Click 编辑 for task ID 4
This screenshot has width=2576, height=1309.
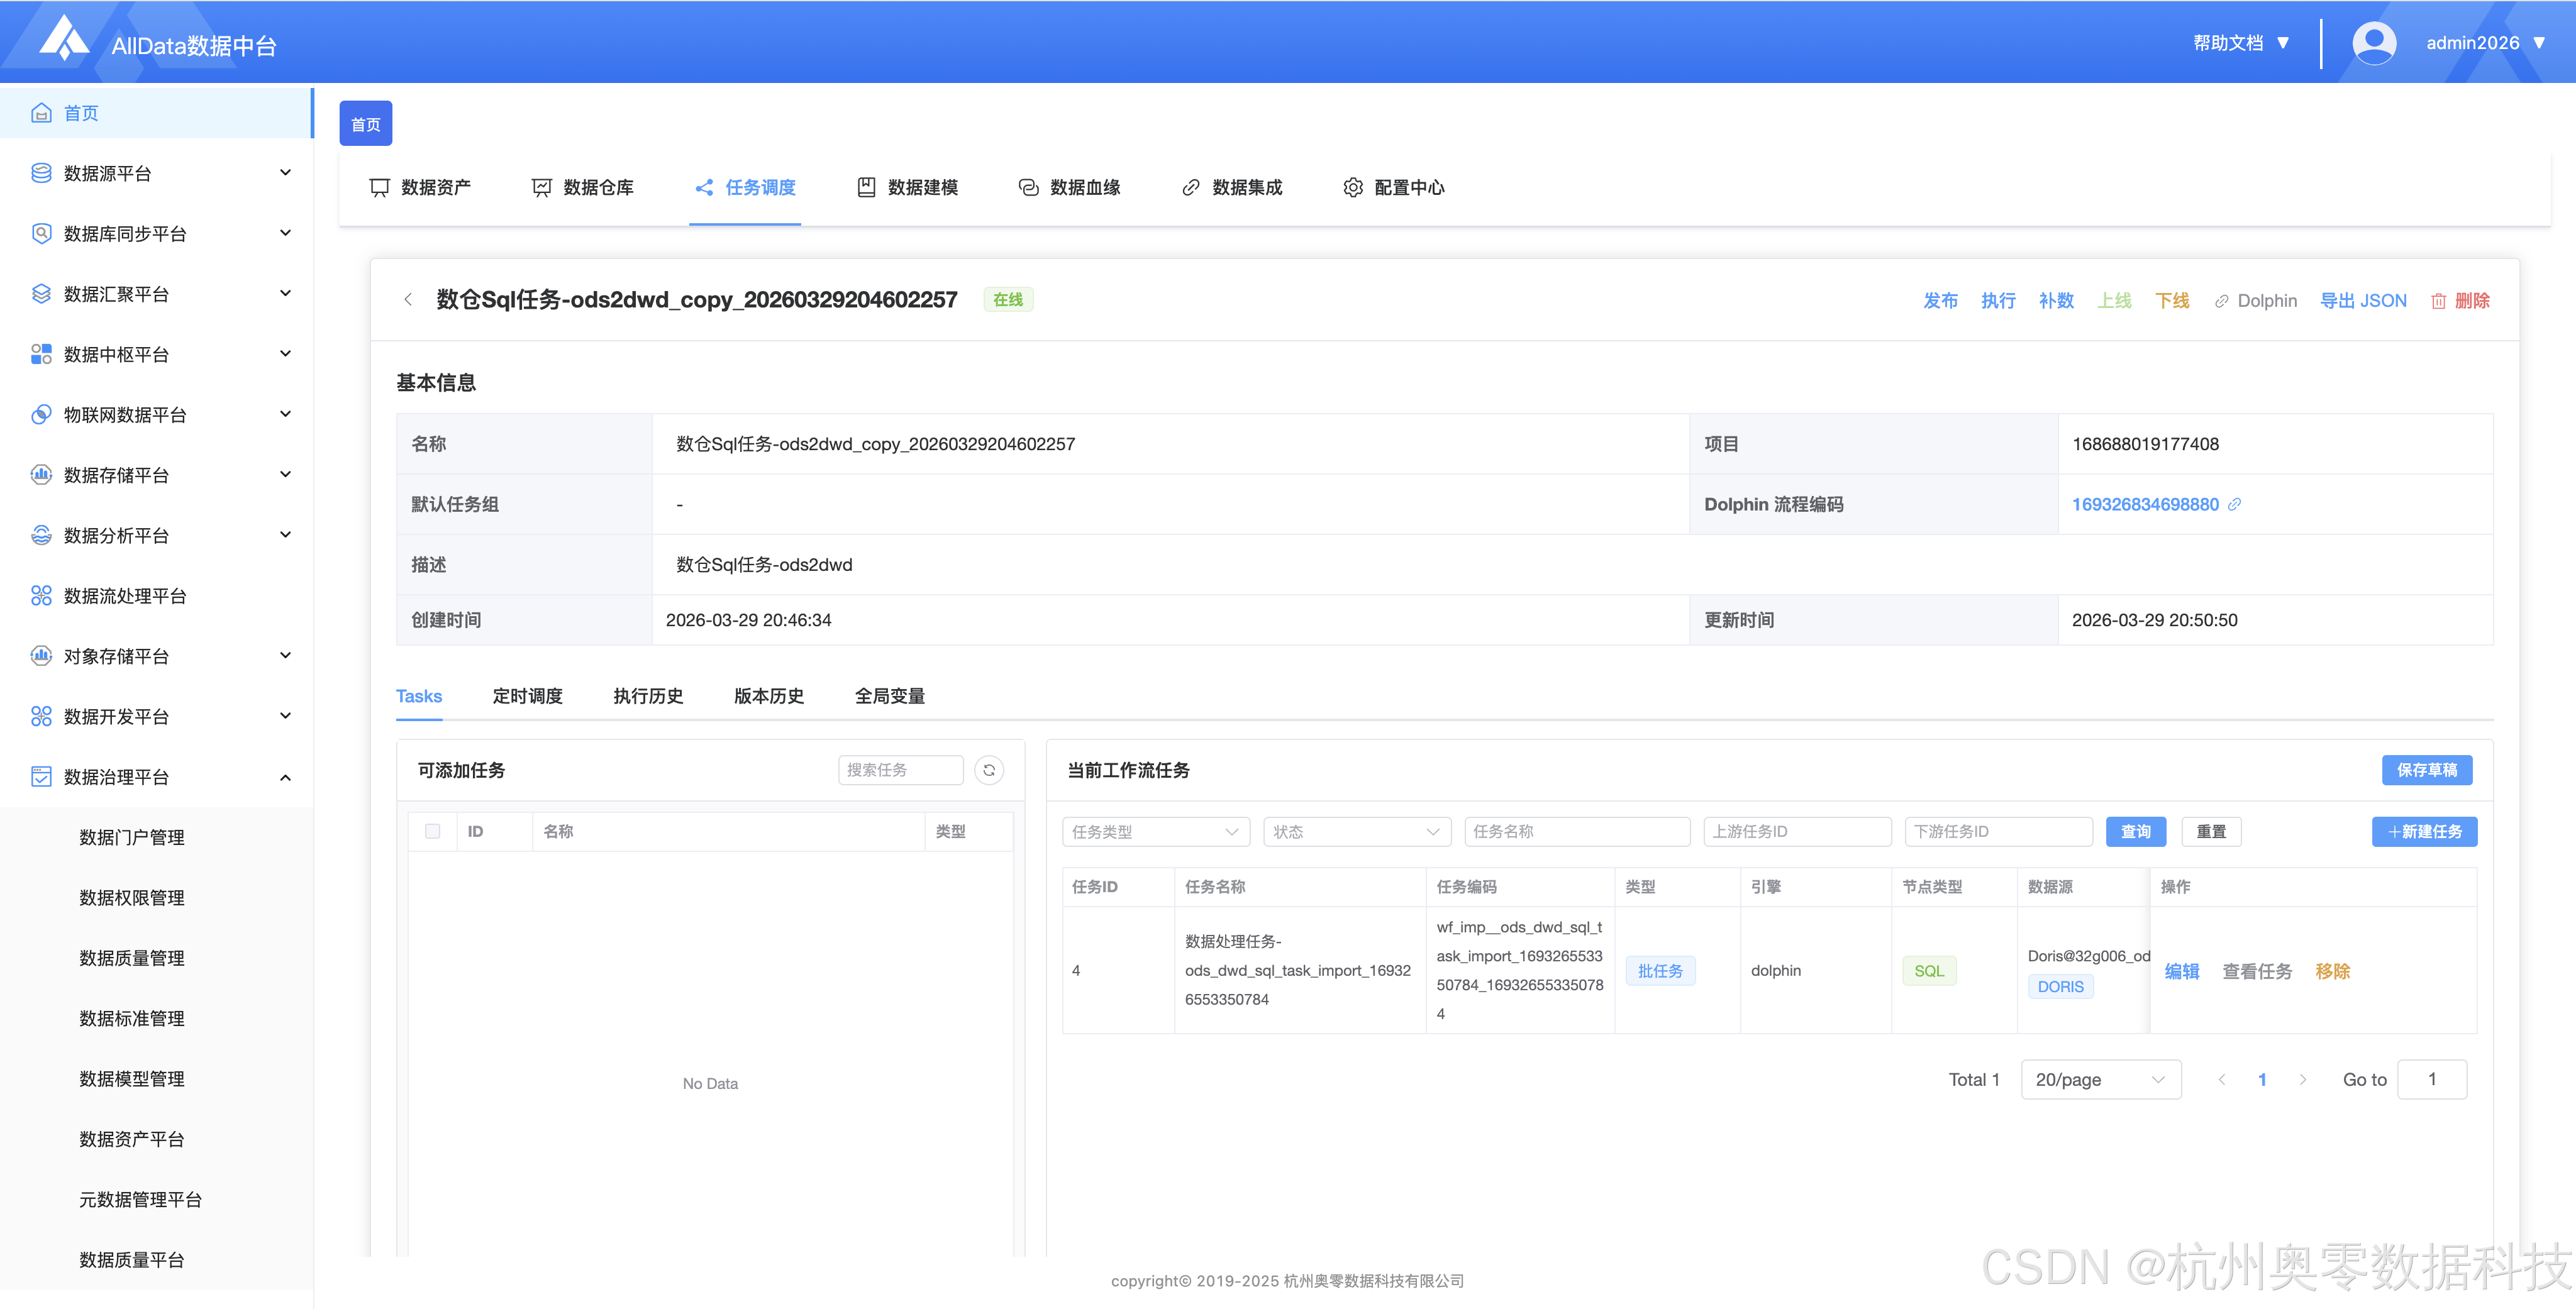point(2182,971)
